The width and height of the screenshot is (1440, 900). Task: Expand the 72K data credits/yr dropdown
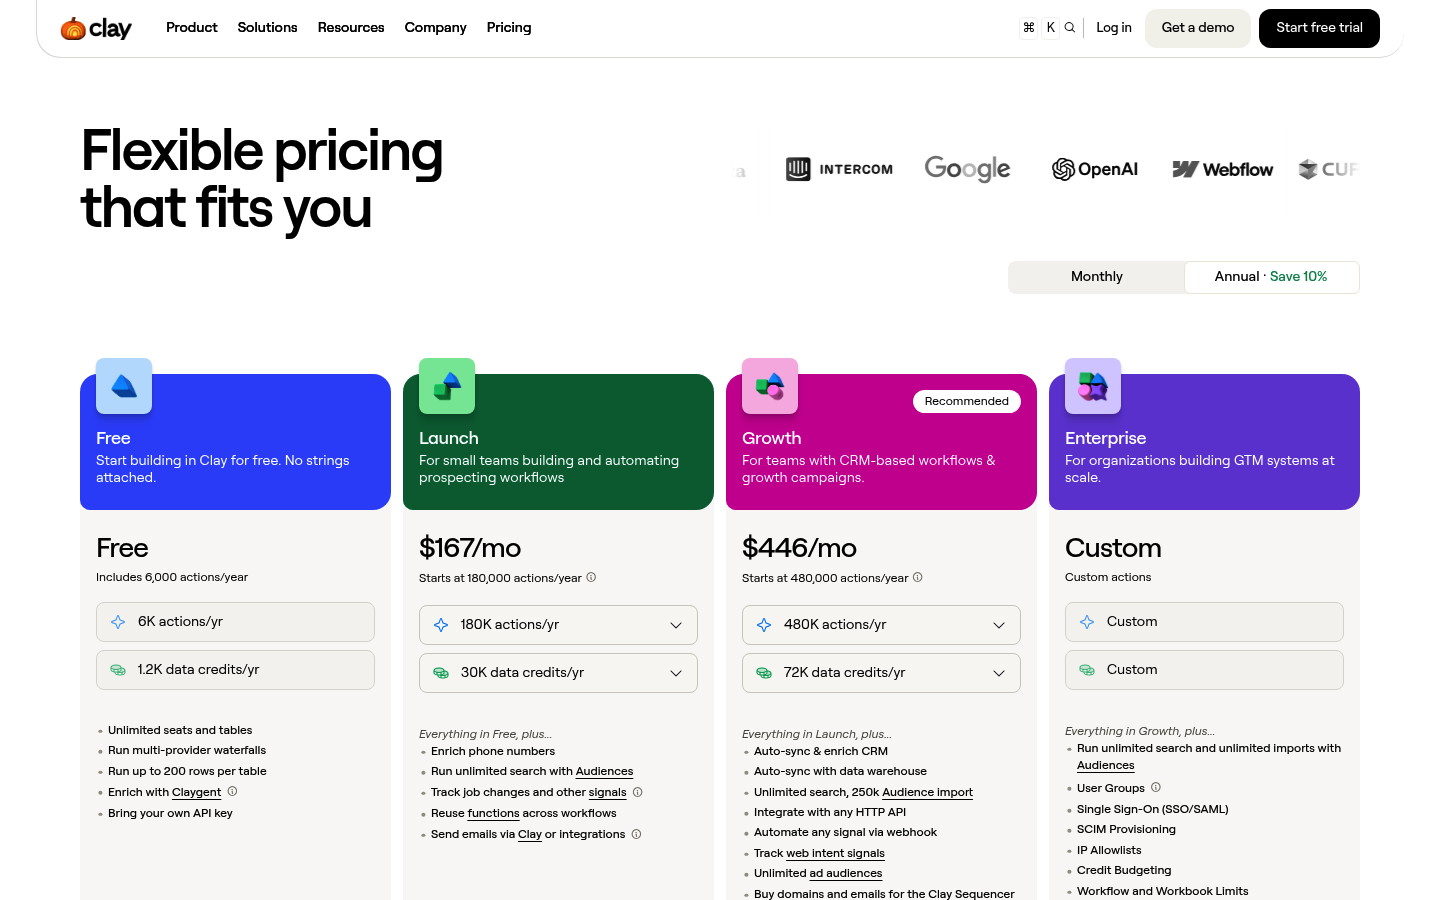click(881, 673)
